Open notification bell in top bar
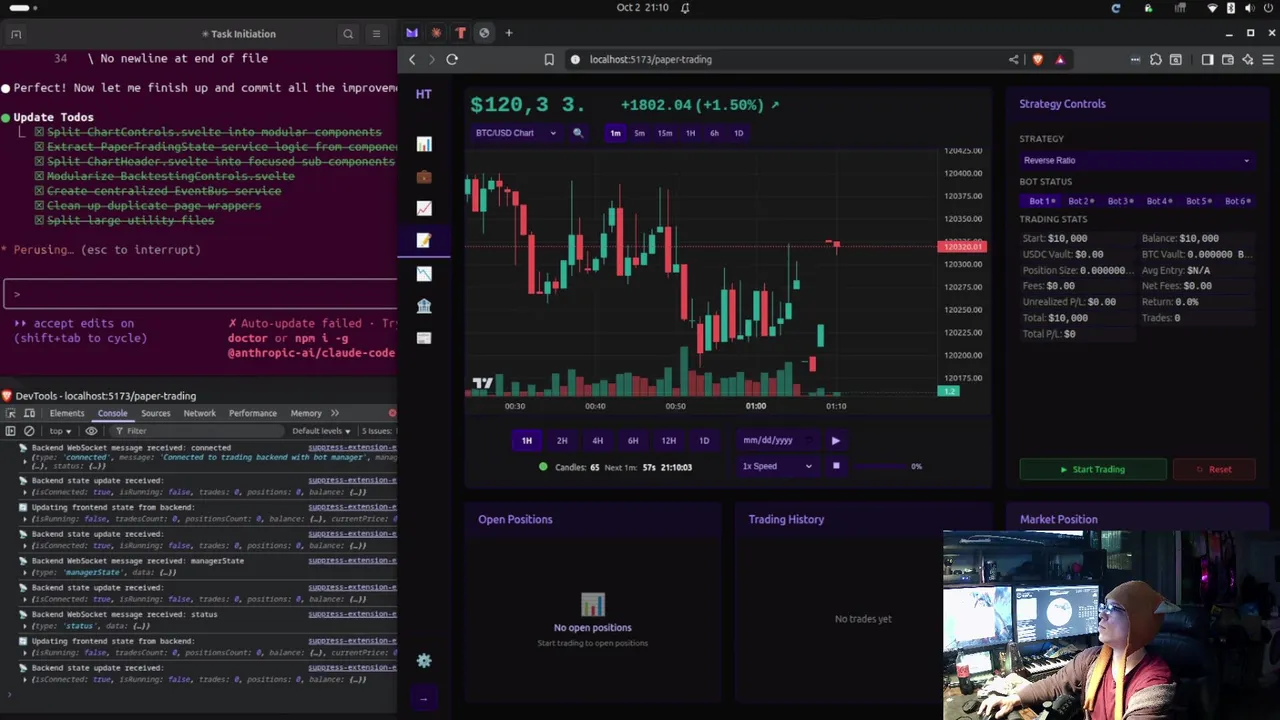The width and height of the screenshot is (1280, 720). (685, 7)
